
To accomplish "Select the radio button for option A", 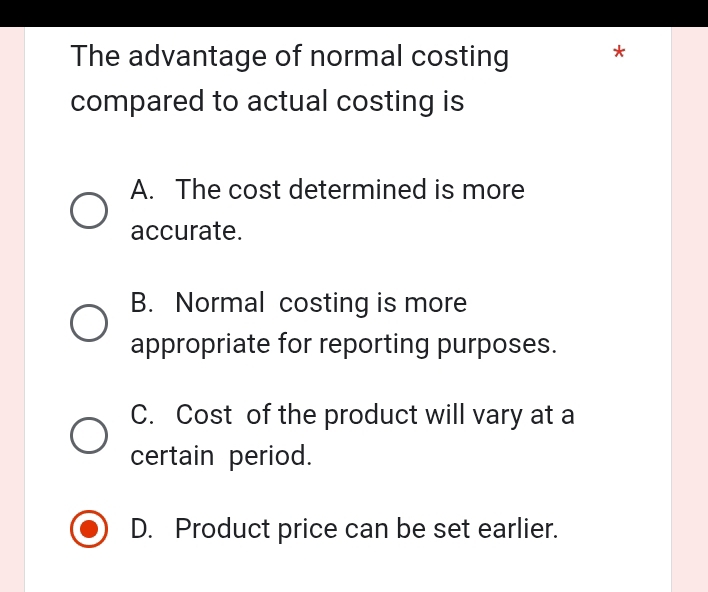I will [89, 211].
